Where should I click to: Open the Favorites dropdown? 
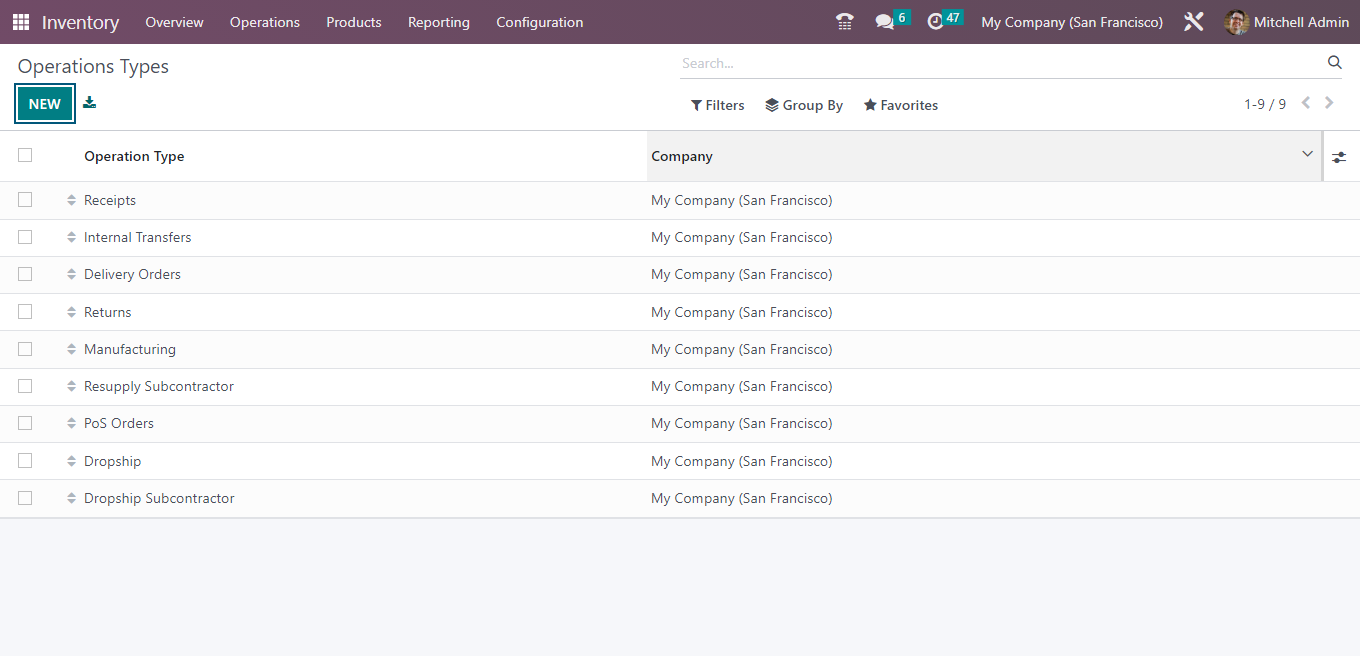(x=899, y=105)
